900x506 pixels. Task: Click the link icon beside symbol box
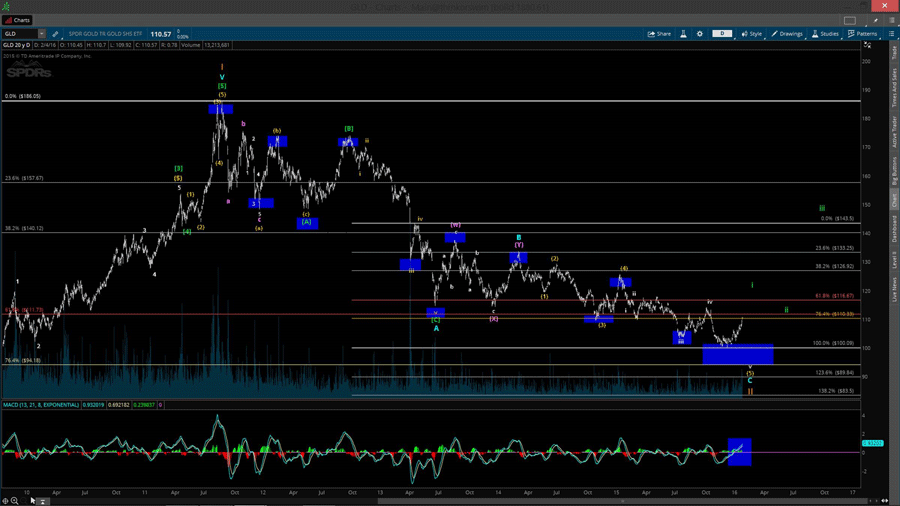[55, 34]
